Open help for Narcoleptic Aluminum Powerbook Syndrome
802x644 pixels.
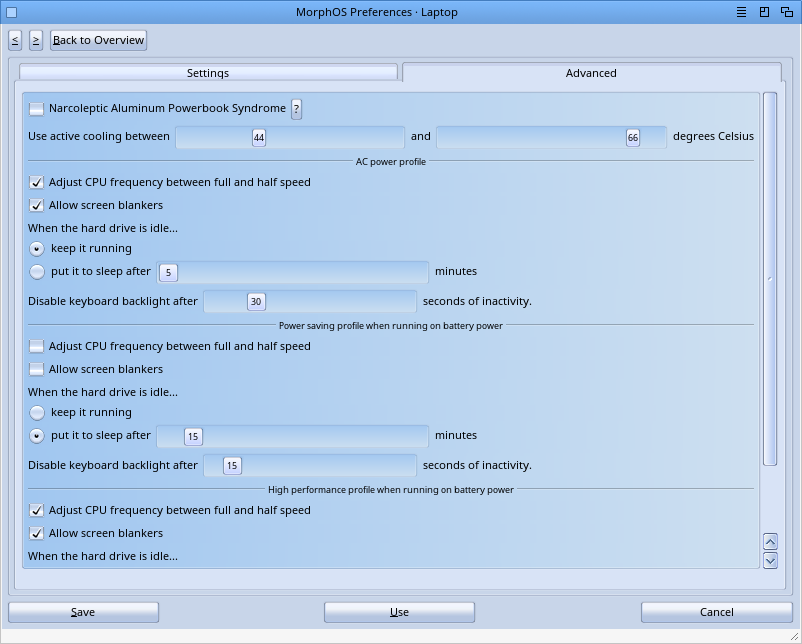(297, 109)
